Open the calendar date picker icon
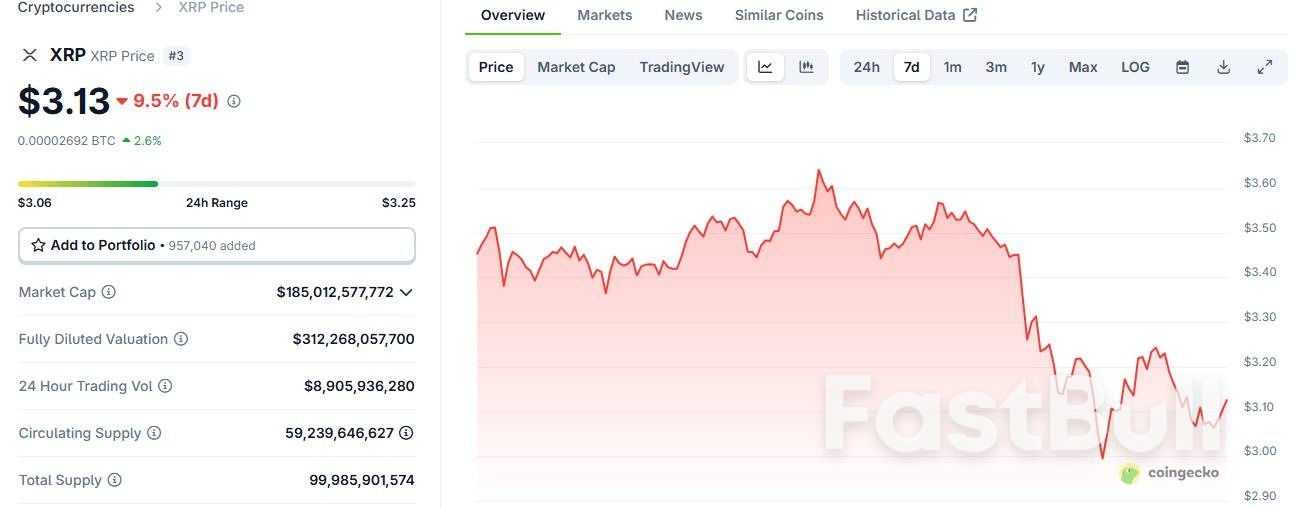1299x509 pixels. [x=1182, y=67]
